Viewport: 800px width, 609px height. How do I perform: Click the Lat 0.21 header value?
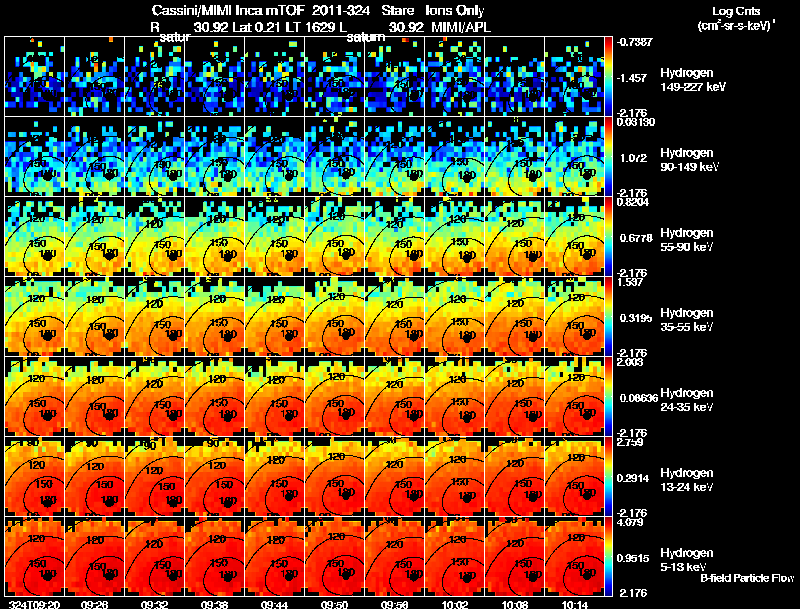pos(257,28)
